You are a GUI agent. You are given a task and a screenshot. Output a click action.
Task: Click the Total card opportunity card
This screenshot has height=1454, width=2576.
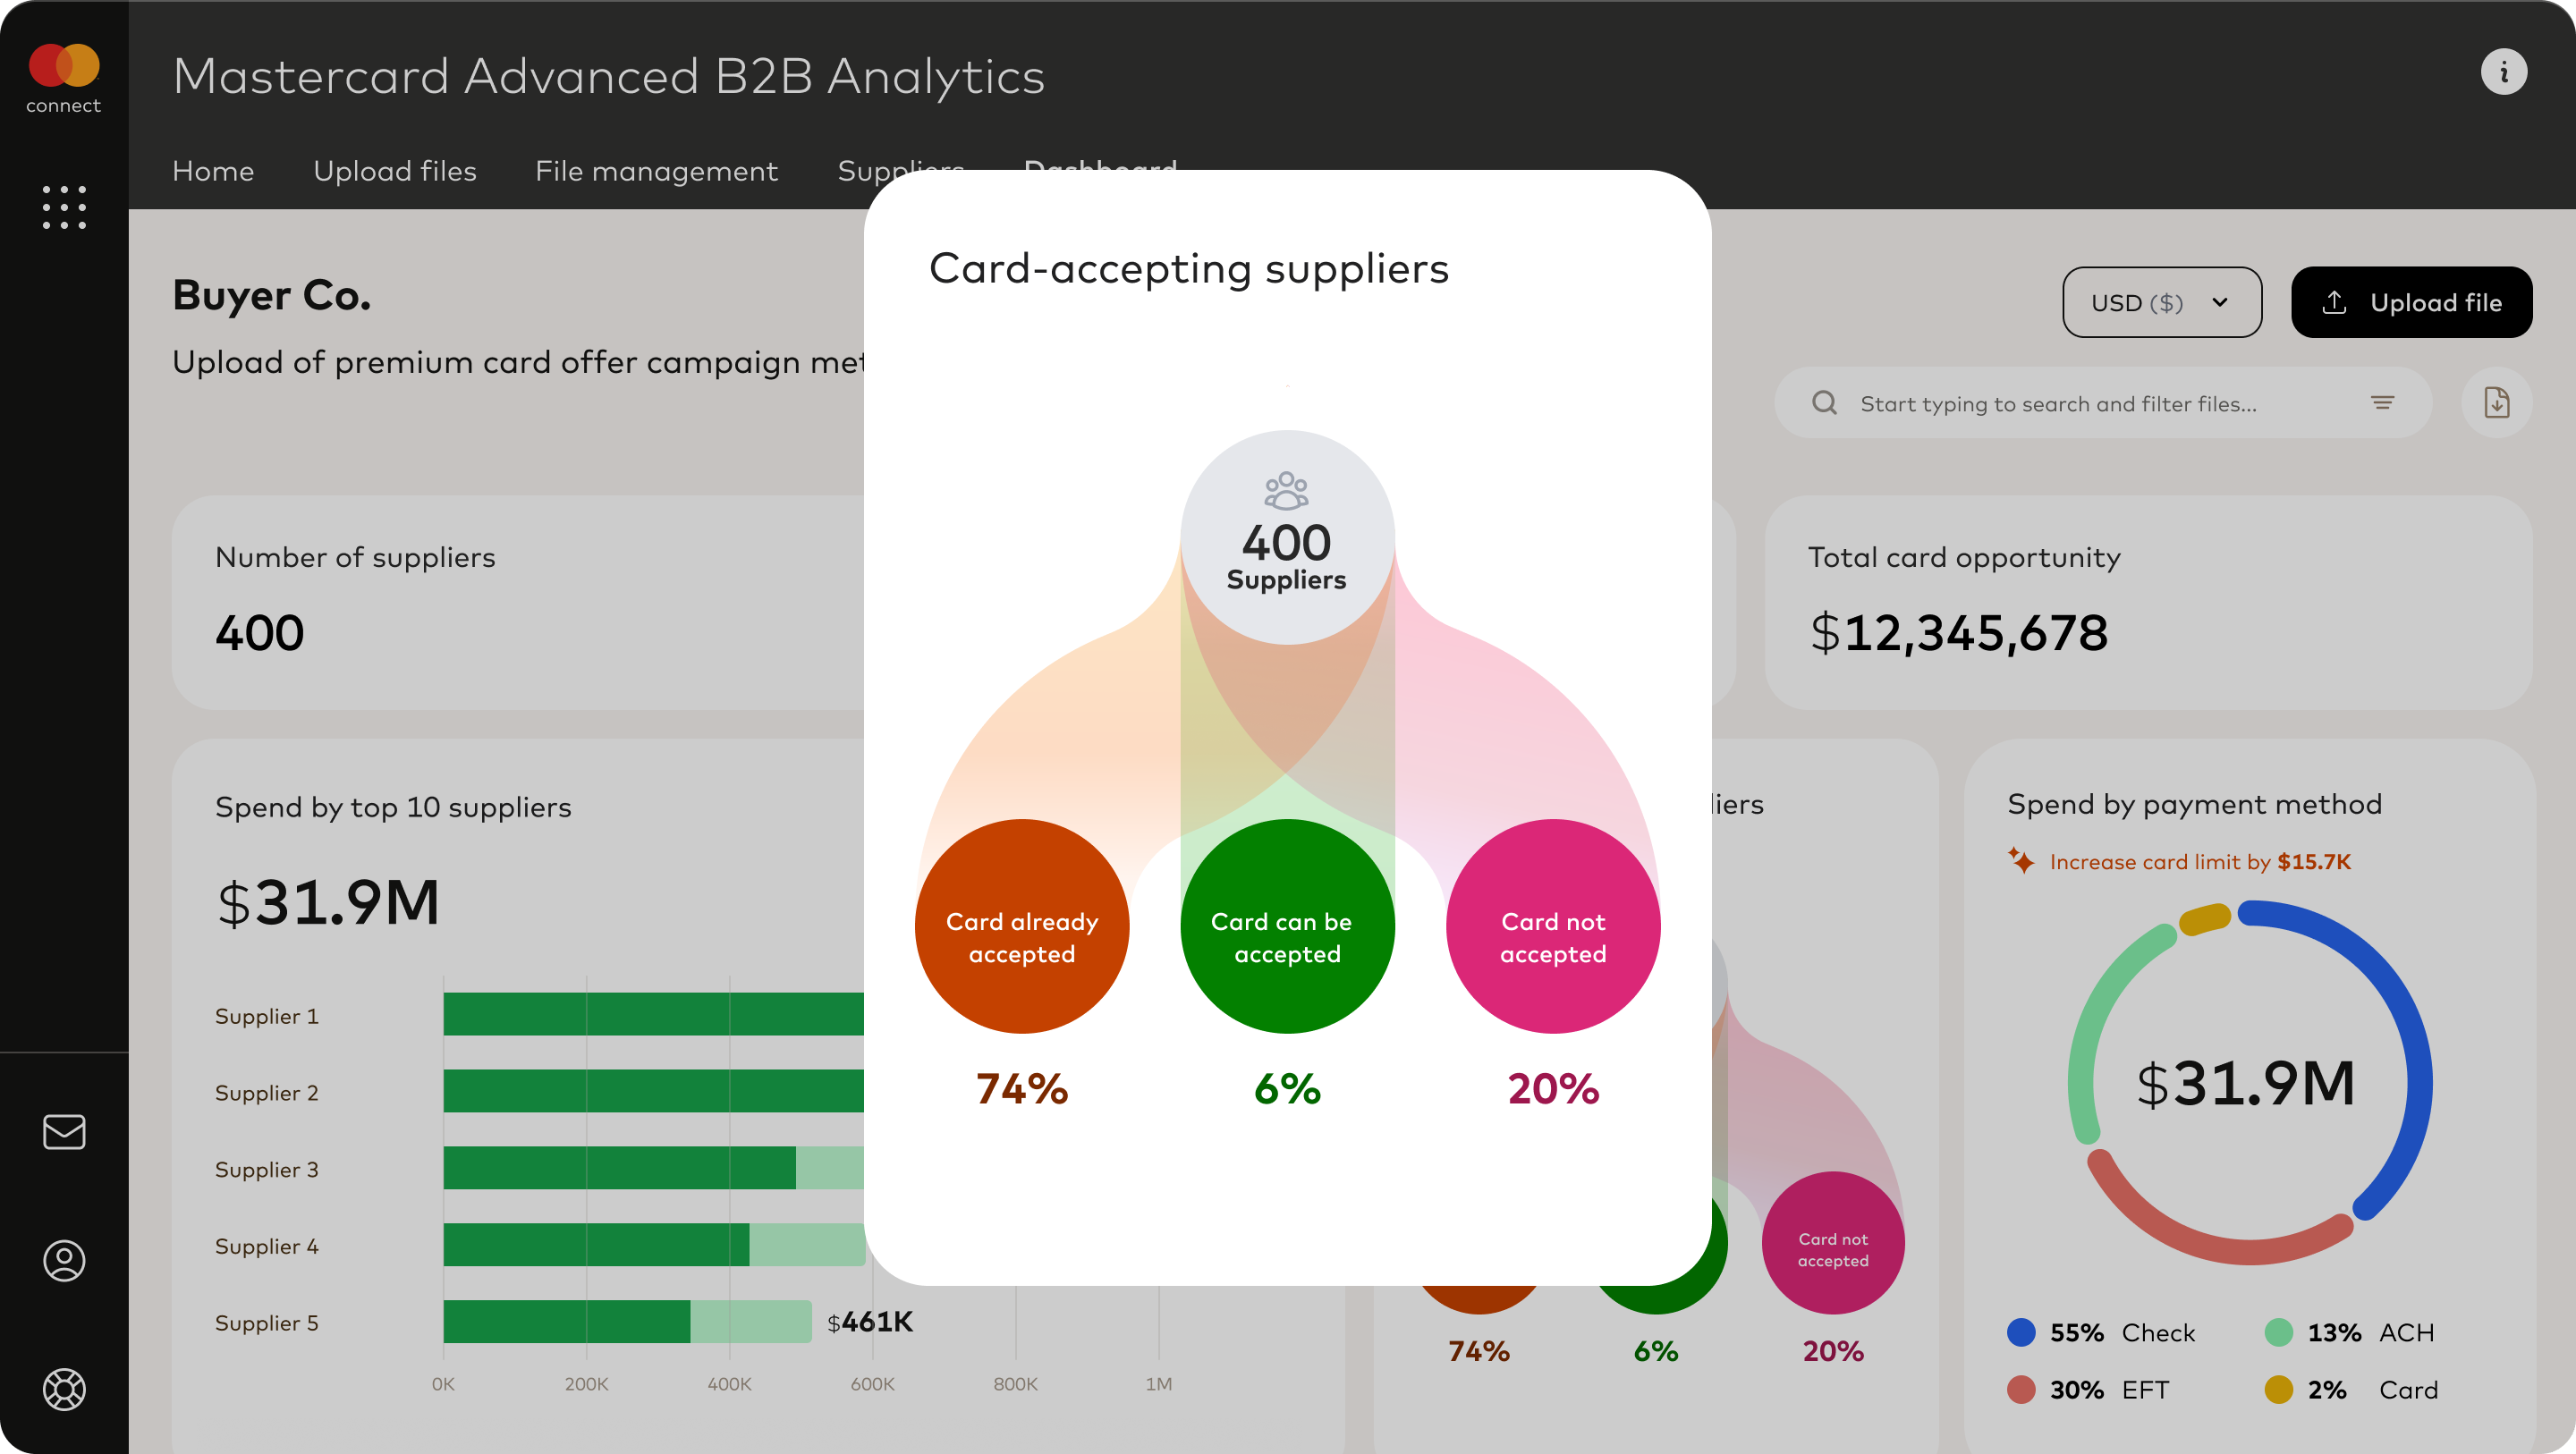click(x=2148, y=603)
